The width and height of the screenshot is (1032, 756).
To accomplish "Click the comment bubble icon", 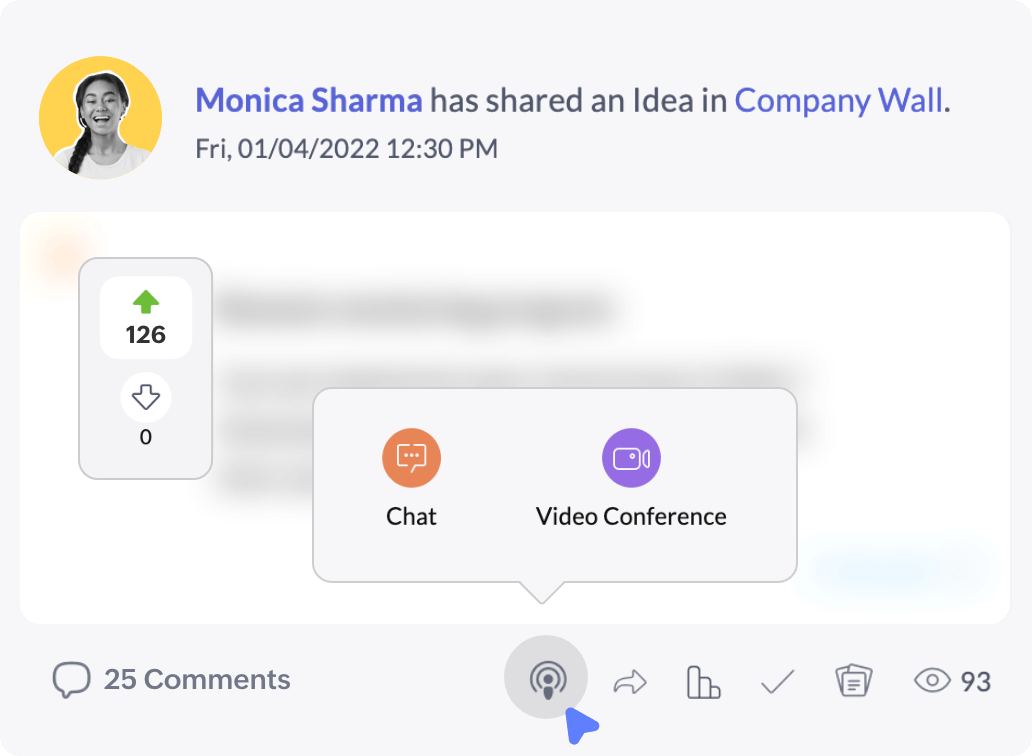I will [71, 681].
